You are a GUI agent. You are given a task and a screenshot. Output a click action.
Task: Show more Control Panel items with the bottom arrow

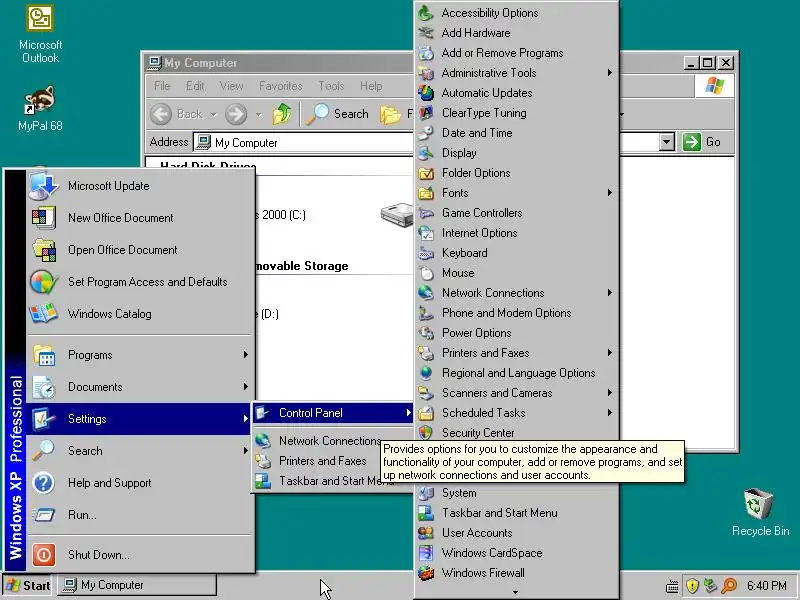[x=515, y=592]
